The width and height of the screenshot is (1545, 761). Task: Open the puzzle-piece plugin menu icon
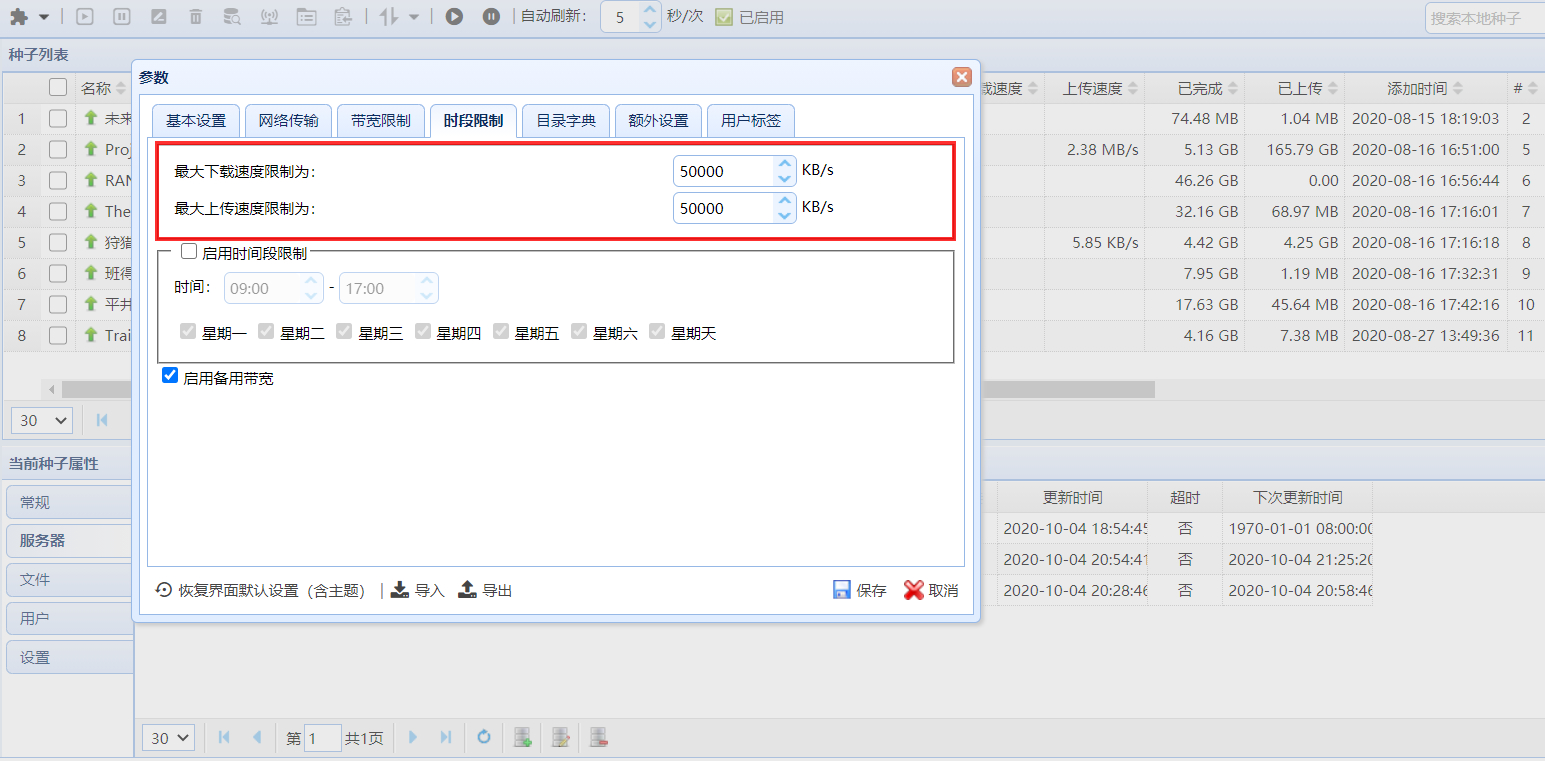coord(18,17)
